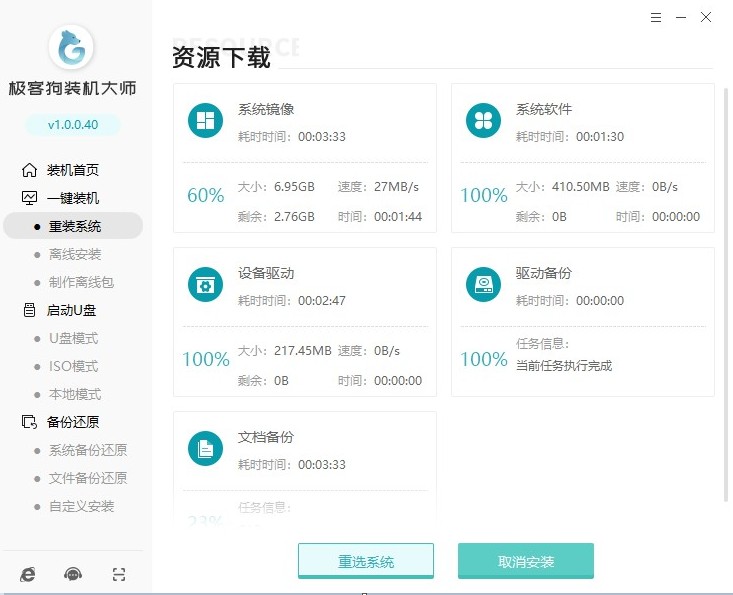
Task: Go to 装机首页 home page
Action: 72,170
